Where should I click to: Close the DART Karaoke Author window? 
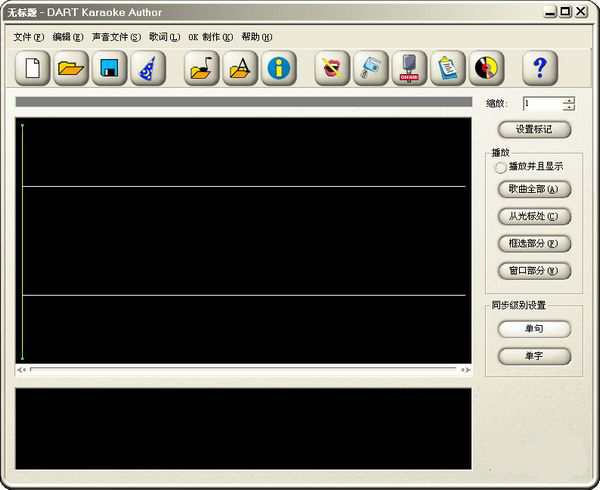(580, 11)
